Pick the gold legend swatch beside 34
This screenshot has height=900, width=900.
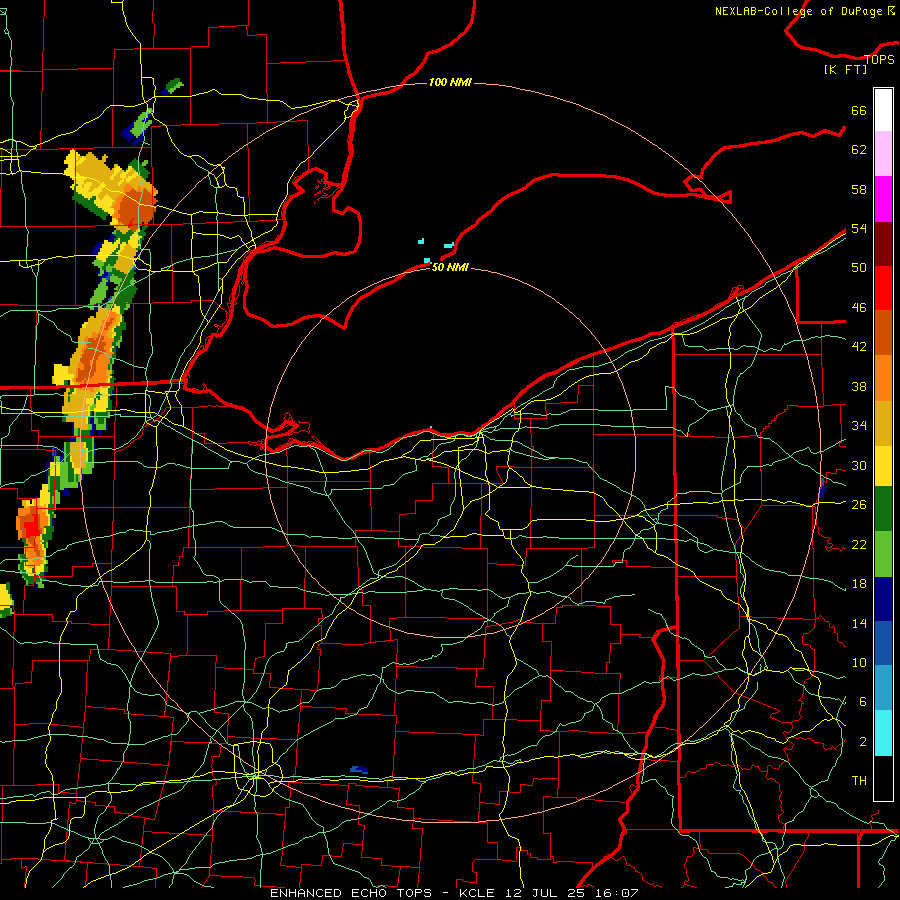(x=883, y=423)
